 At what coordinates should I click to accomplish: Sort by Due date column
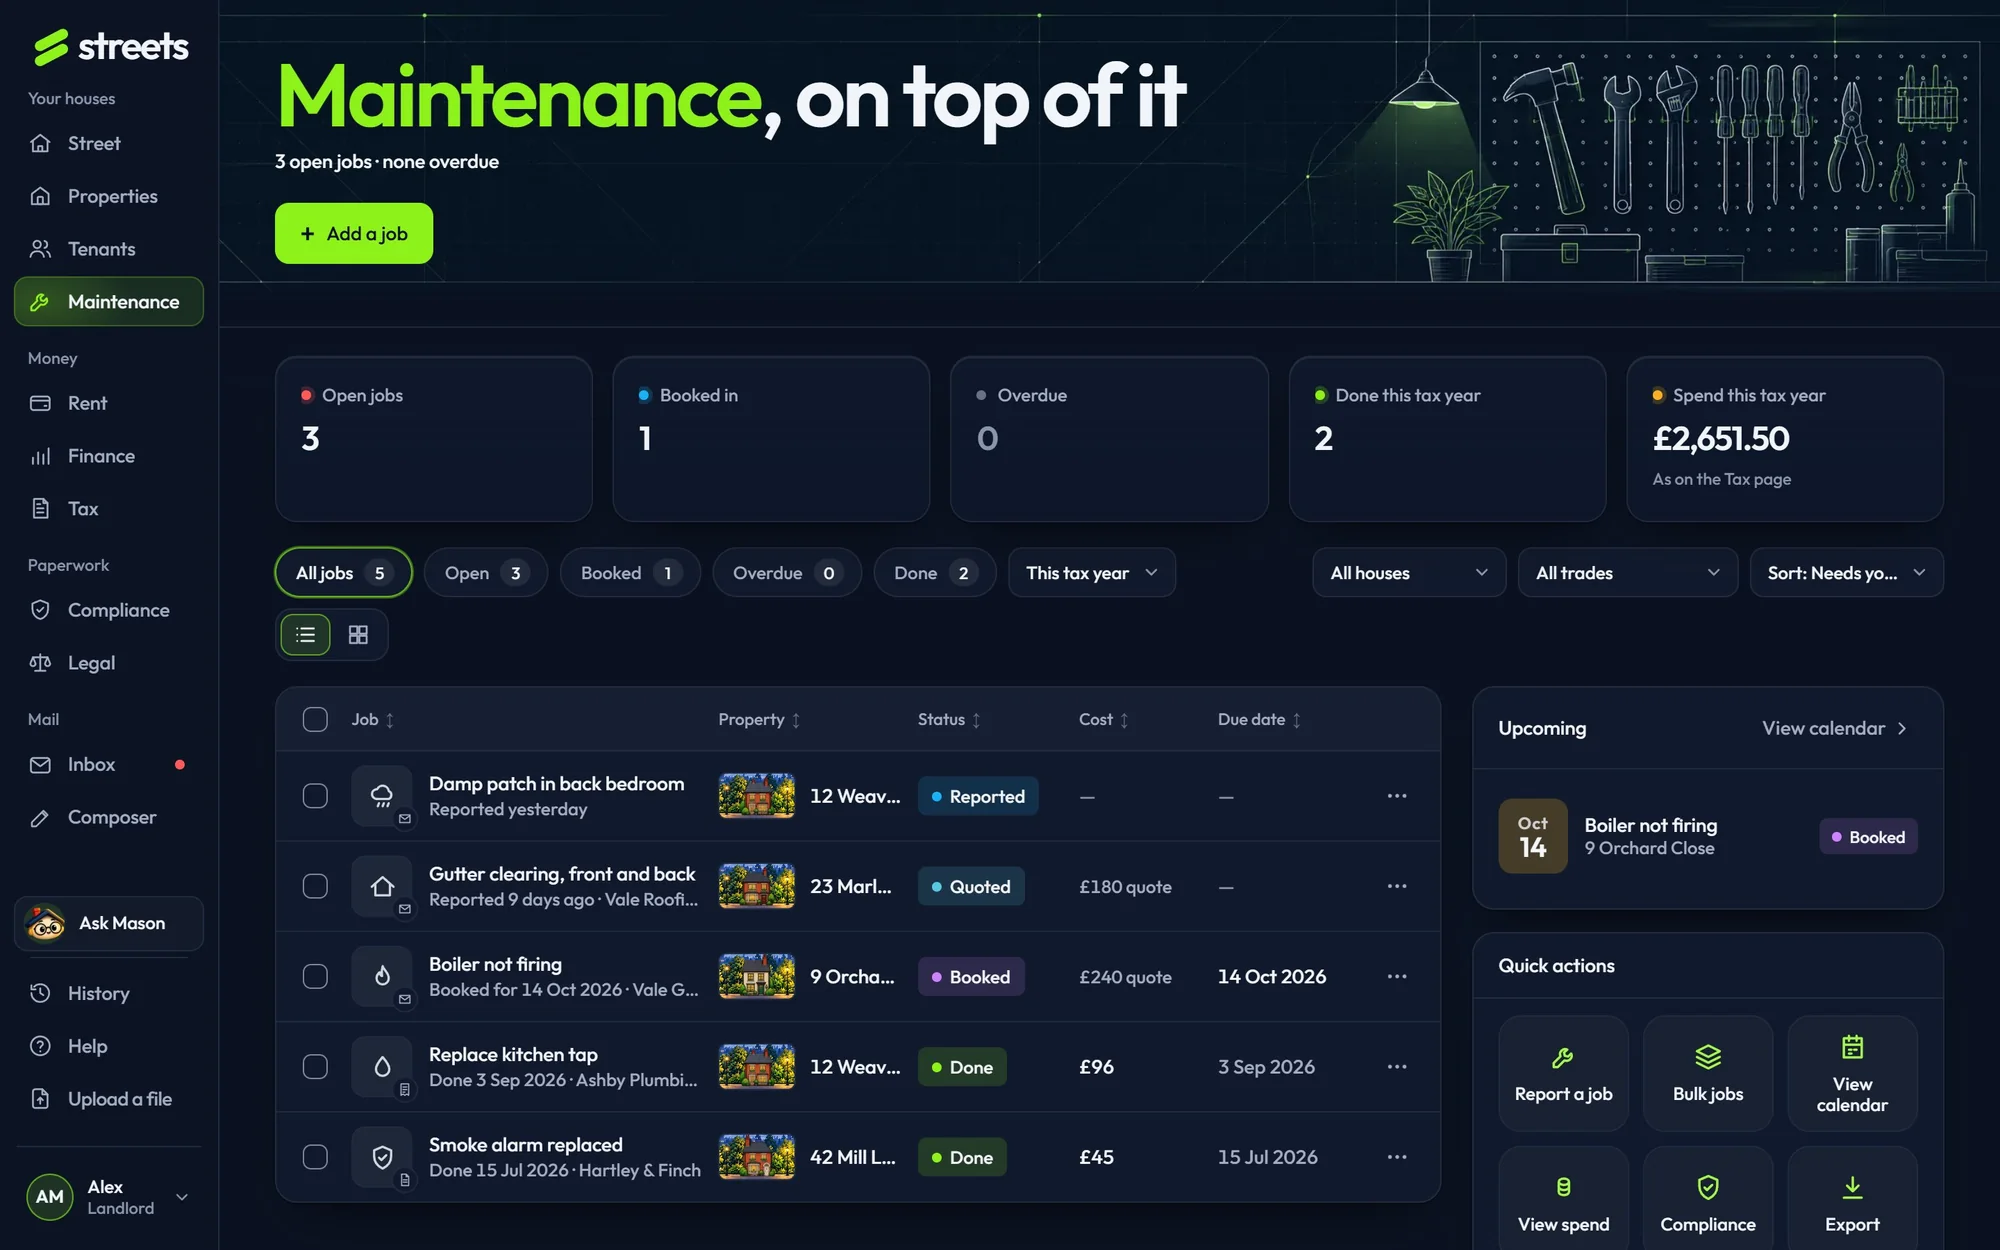pos(1260,720)
